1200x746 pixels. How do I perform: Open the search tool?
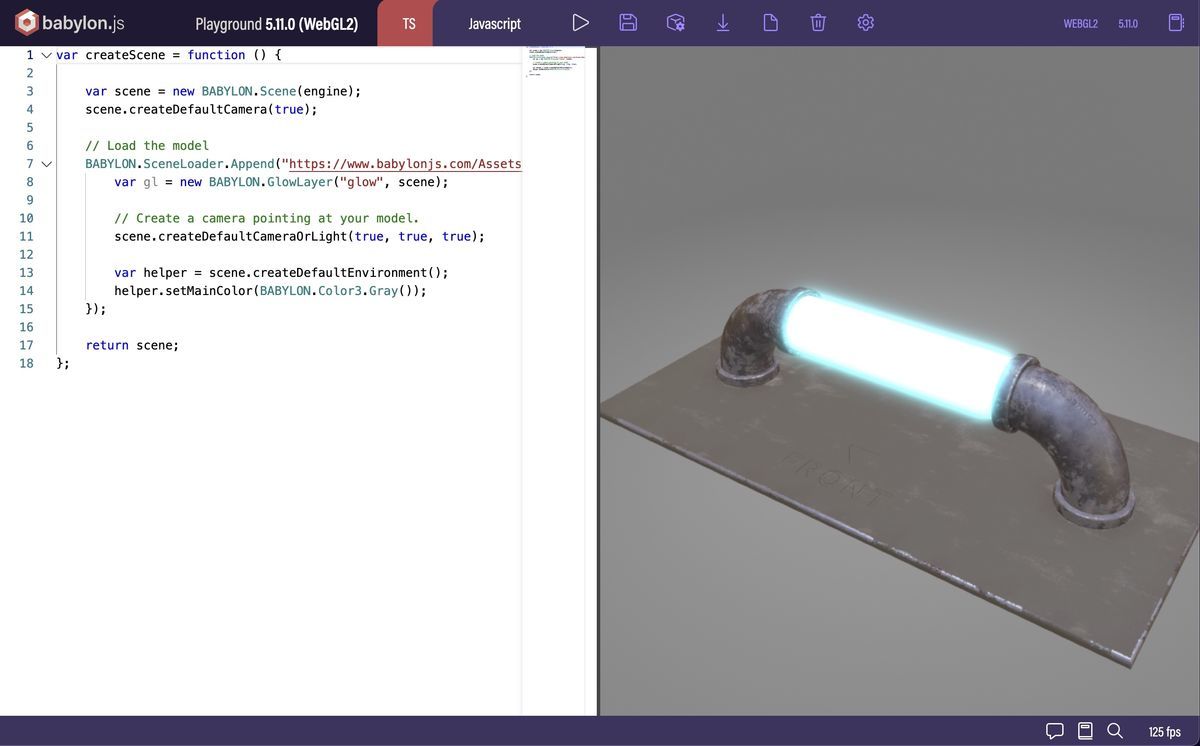(1113, 730)
